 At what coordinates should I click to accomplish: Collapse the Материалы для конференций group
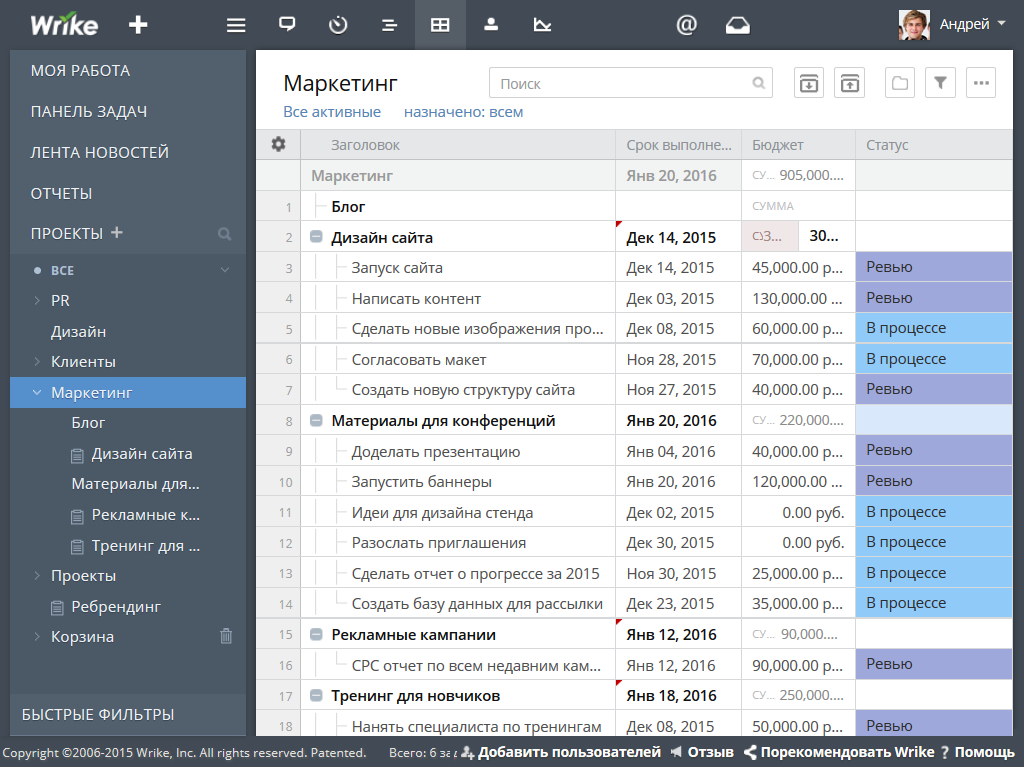[316, 421]
